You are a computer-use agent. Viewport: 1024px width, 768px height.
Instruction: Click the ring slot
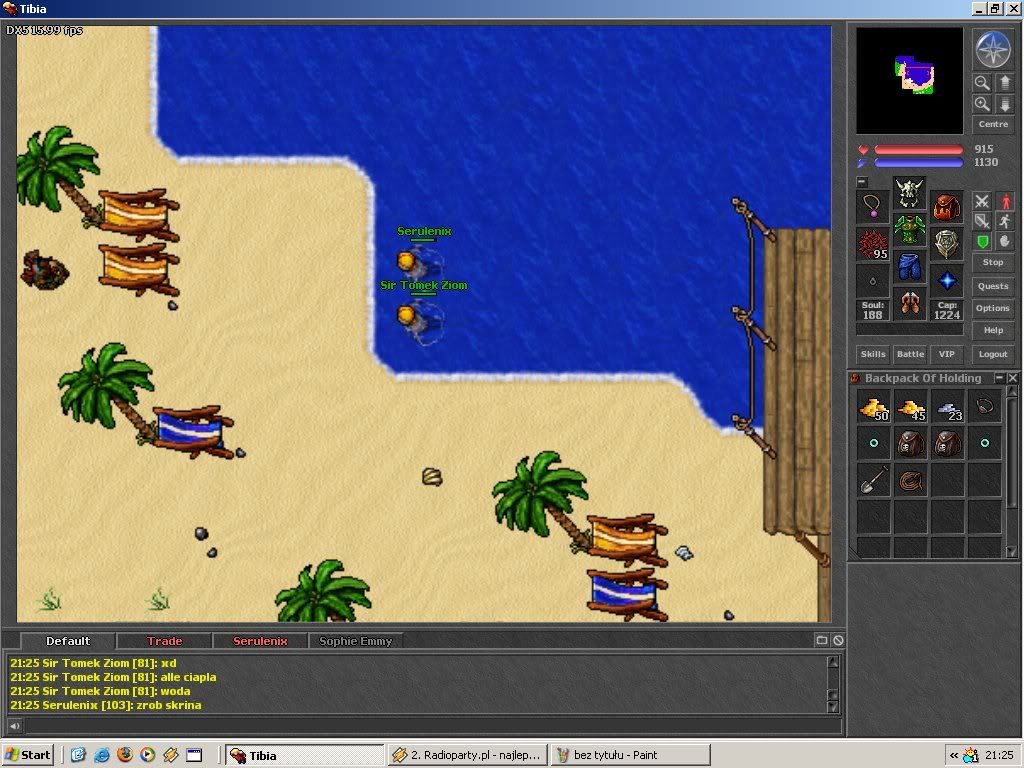[872, 281]
